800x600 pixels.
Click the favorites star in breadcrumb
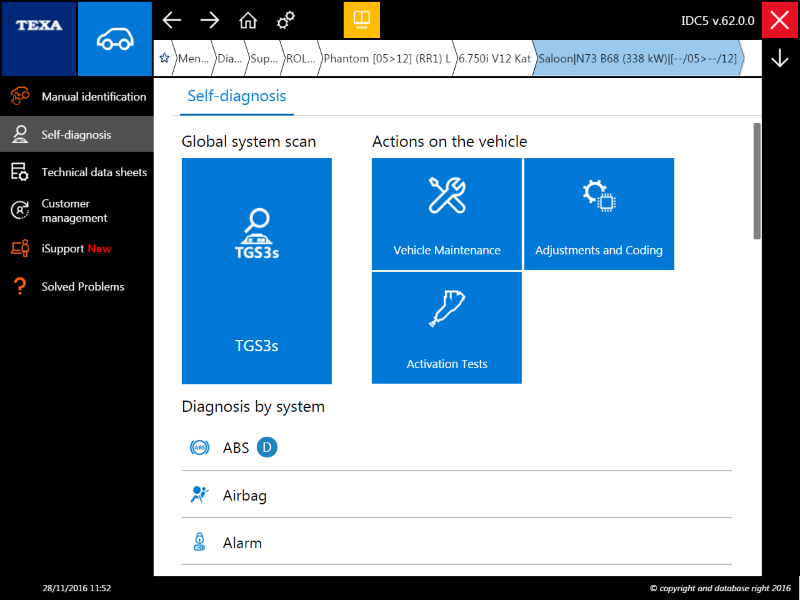[x=164, y=58]
